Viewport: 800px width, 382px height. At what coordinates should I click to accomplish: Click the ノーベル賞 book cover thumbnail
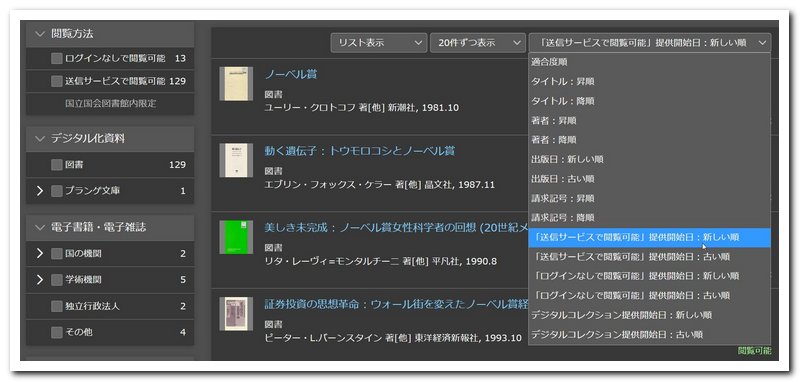tap(236, 84)
